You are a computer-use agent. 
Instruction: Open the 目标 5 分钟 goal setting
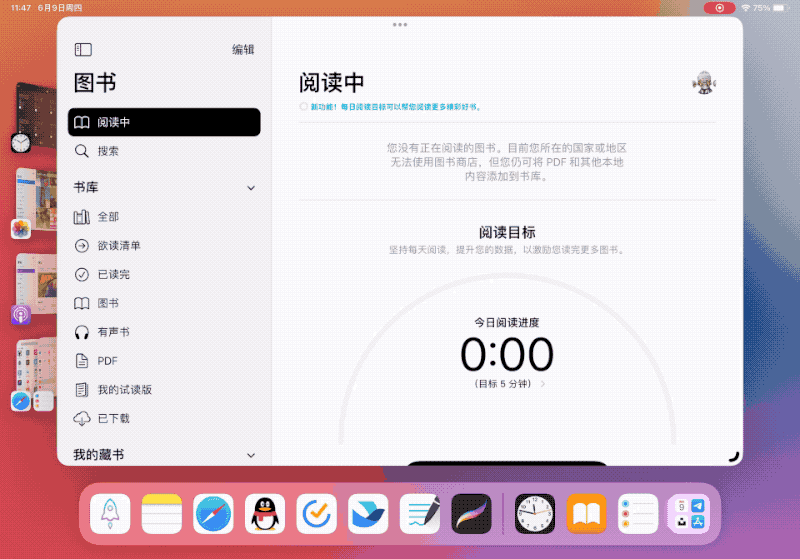click(509, 384)
